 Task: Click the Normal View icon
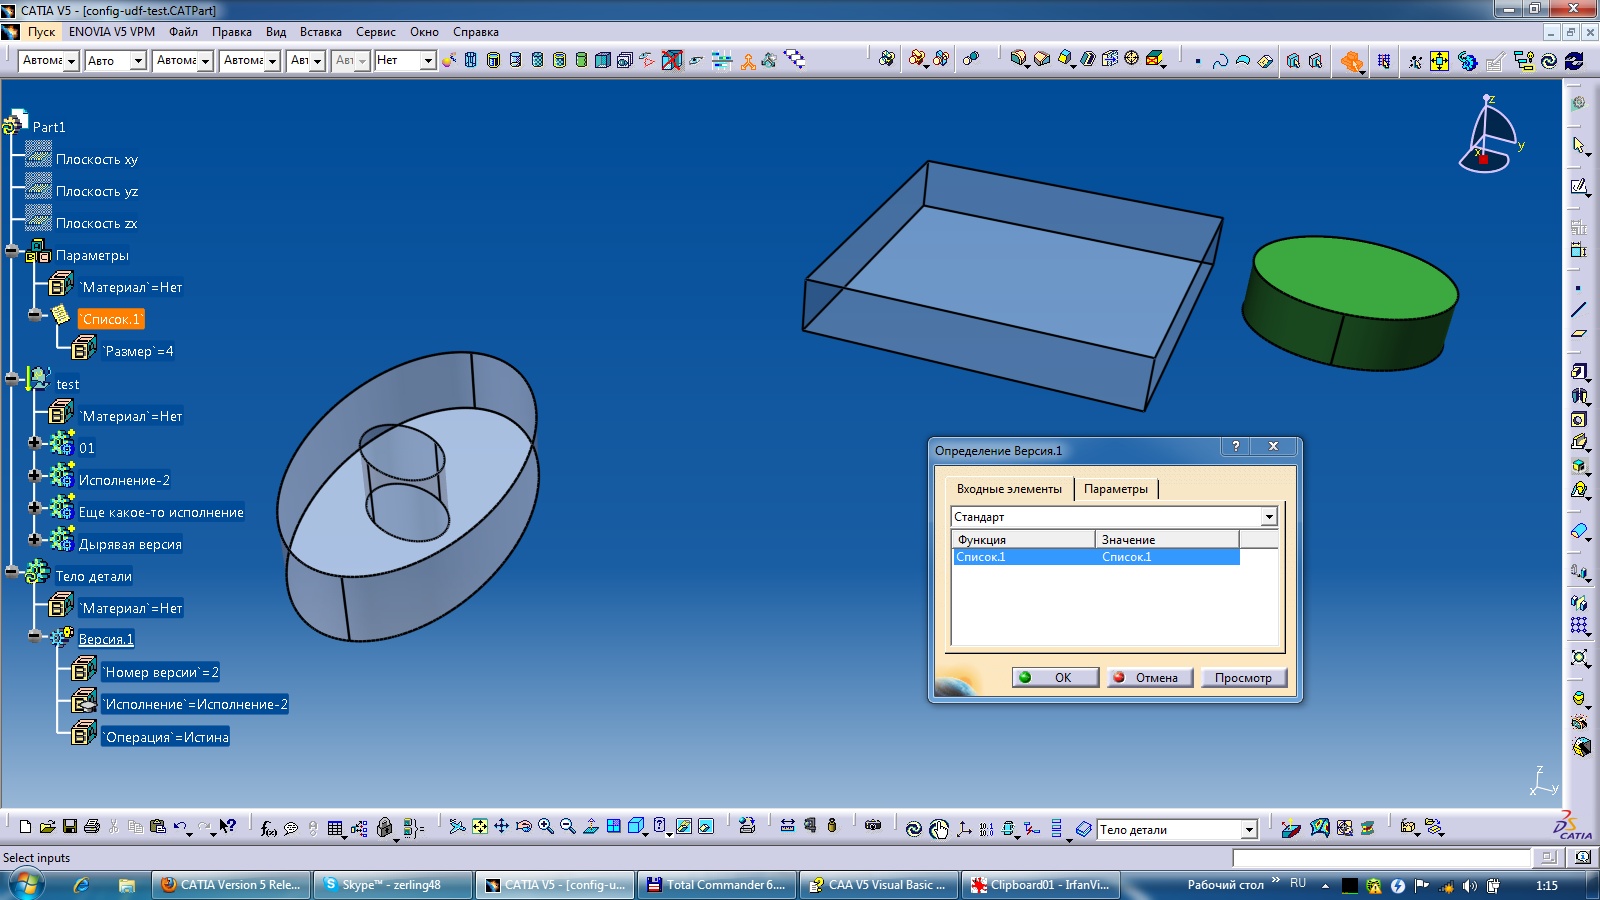tap(590, 826)
